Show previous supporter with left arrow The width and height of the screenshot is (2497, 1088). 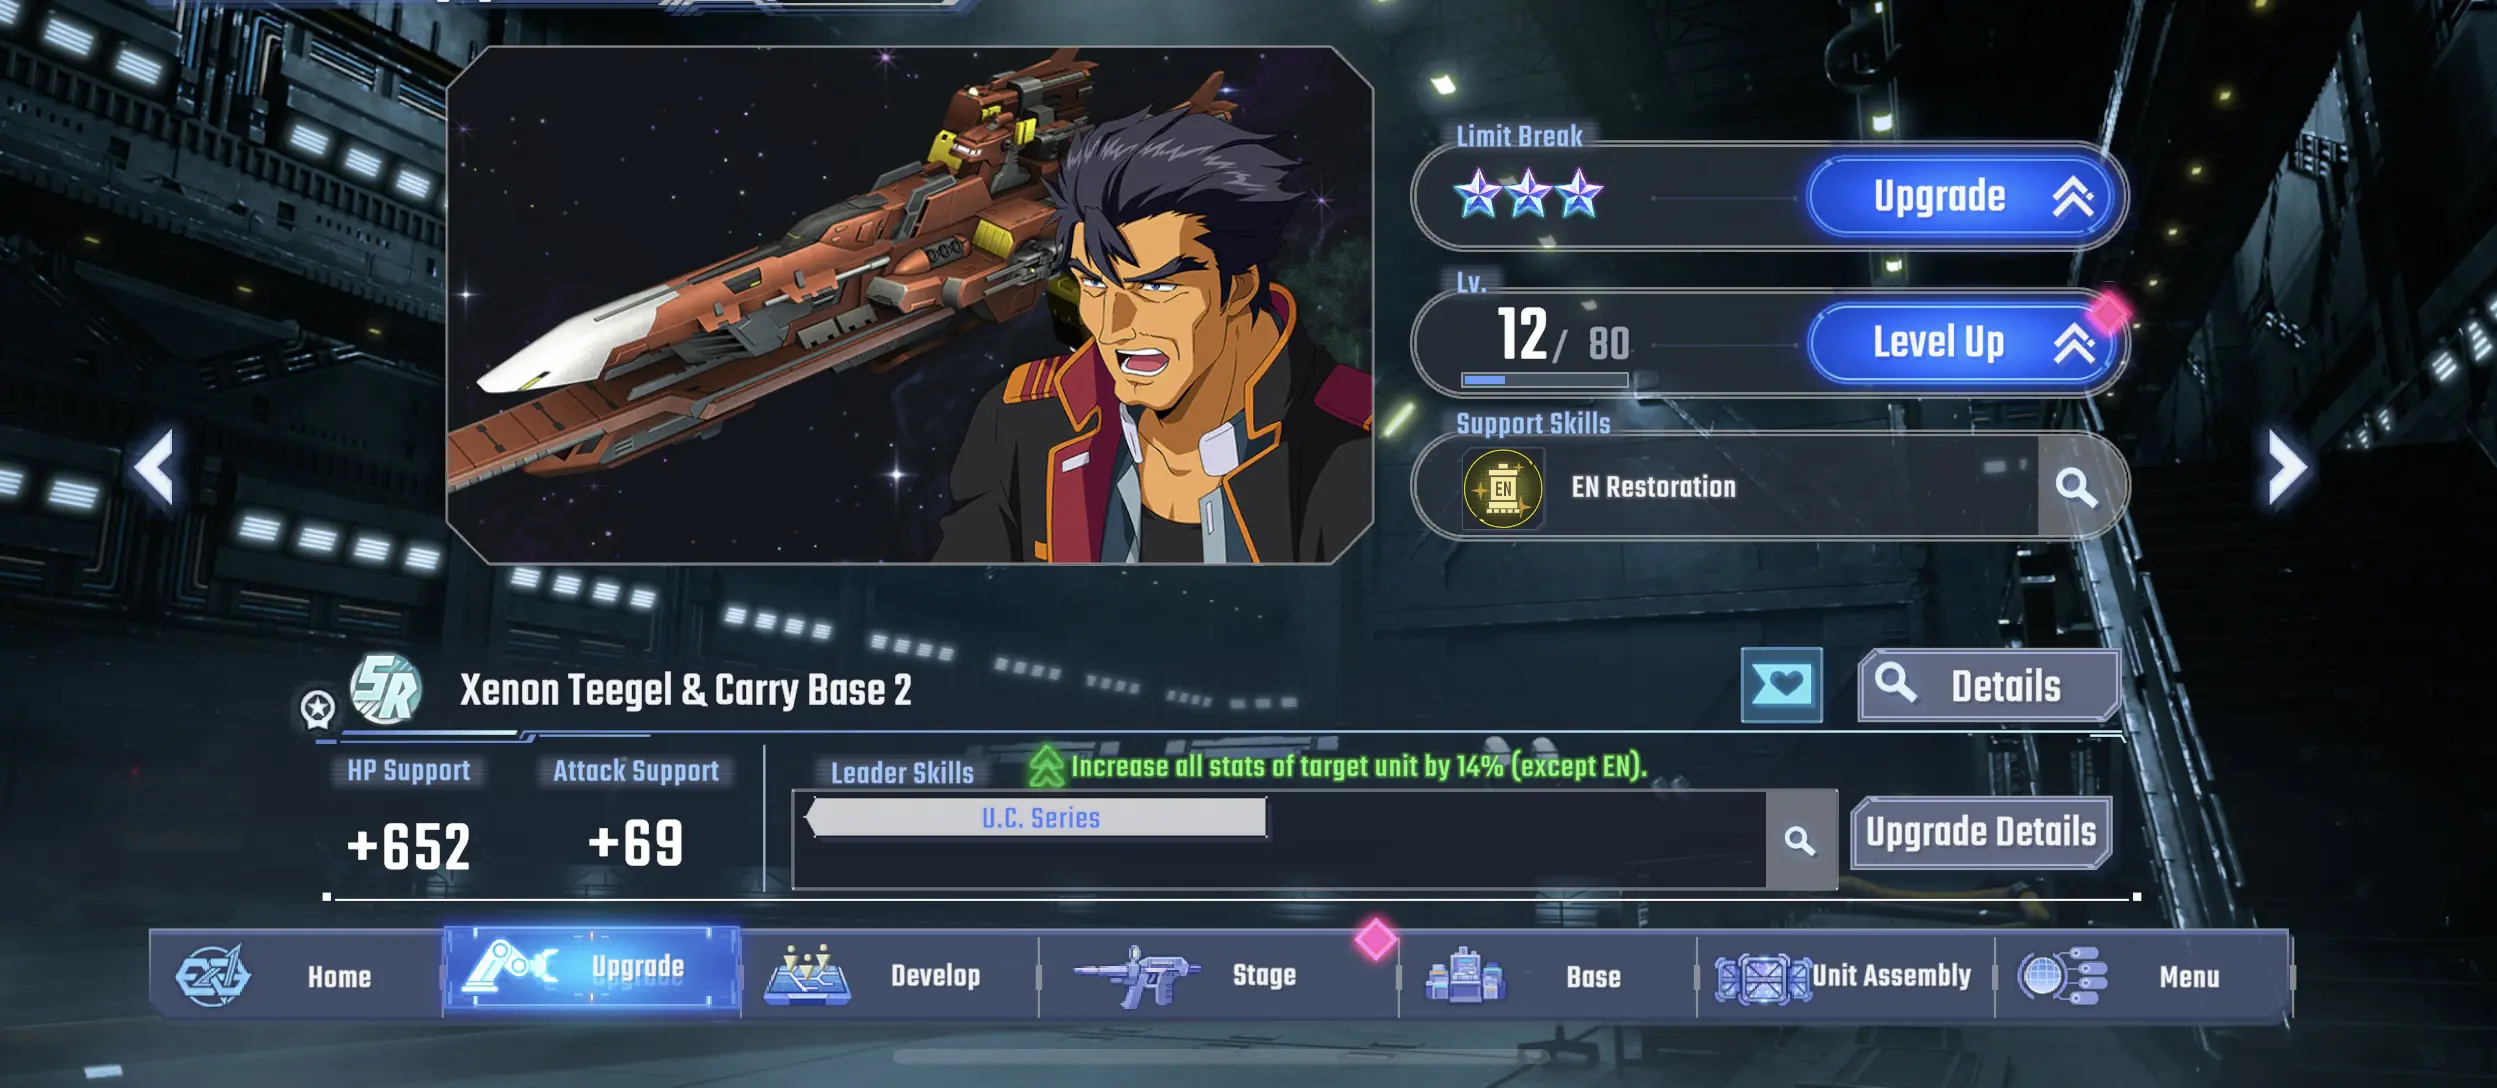point(155,466)
